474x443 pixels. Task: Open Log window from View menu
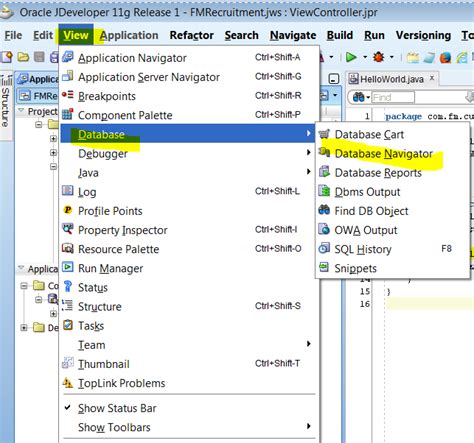tap(188, 192)
